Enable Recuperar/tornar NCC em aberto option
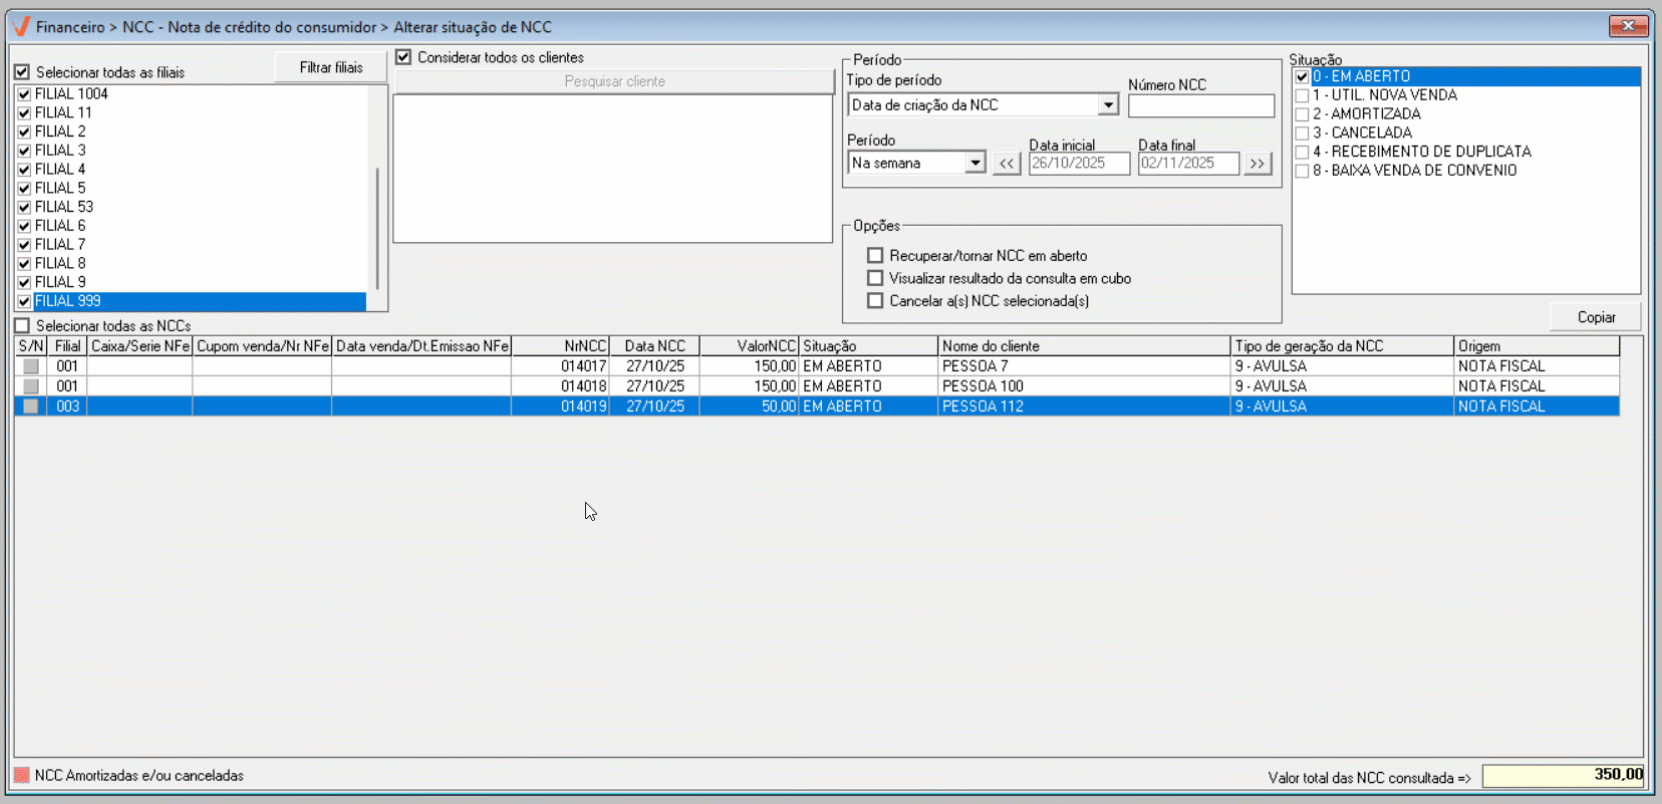The height and width of the screenshot is (804, 1662). (875, 256)
